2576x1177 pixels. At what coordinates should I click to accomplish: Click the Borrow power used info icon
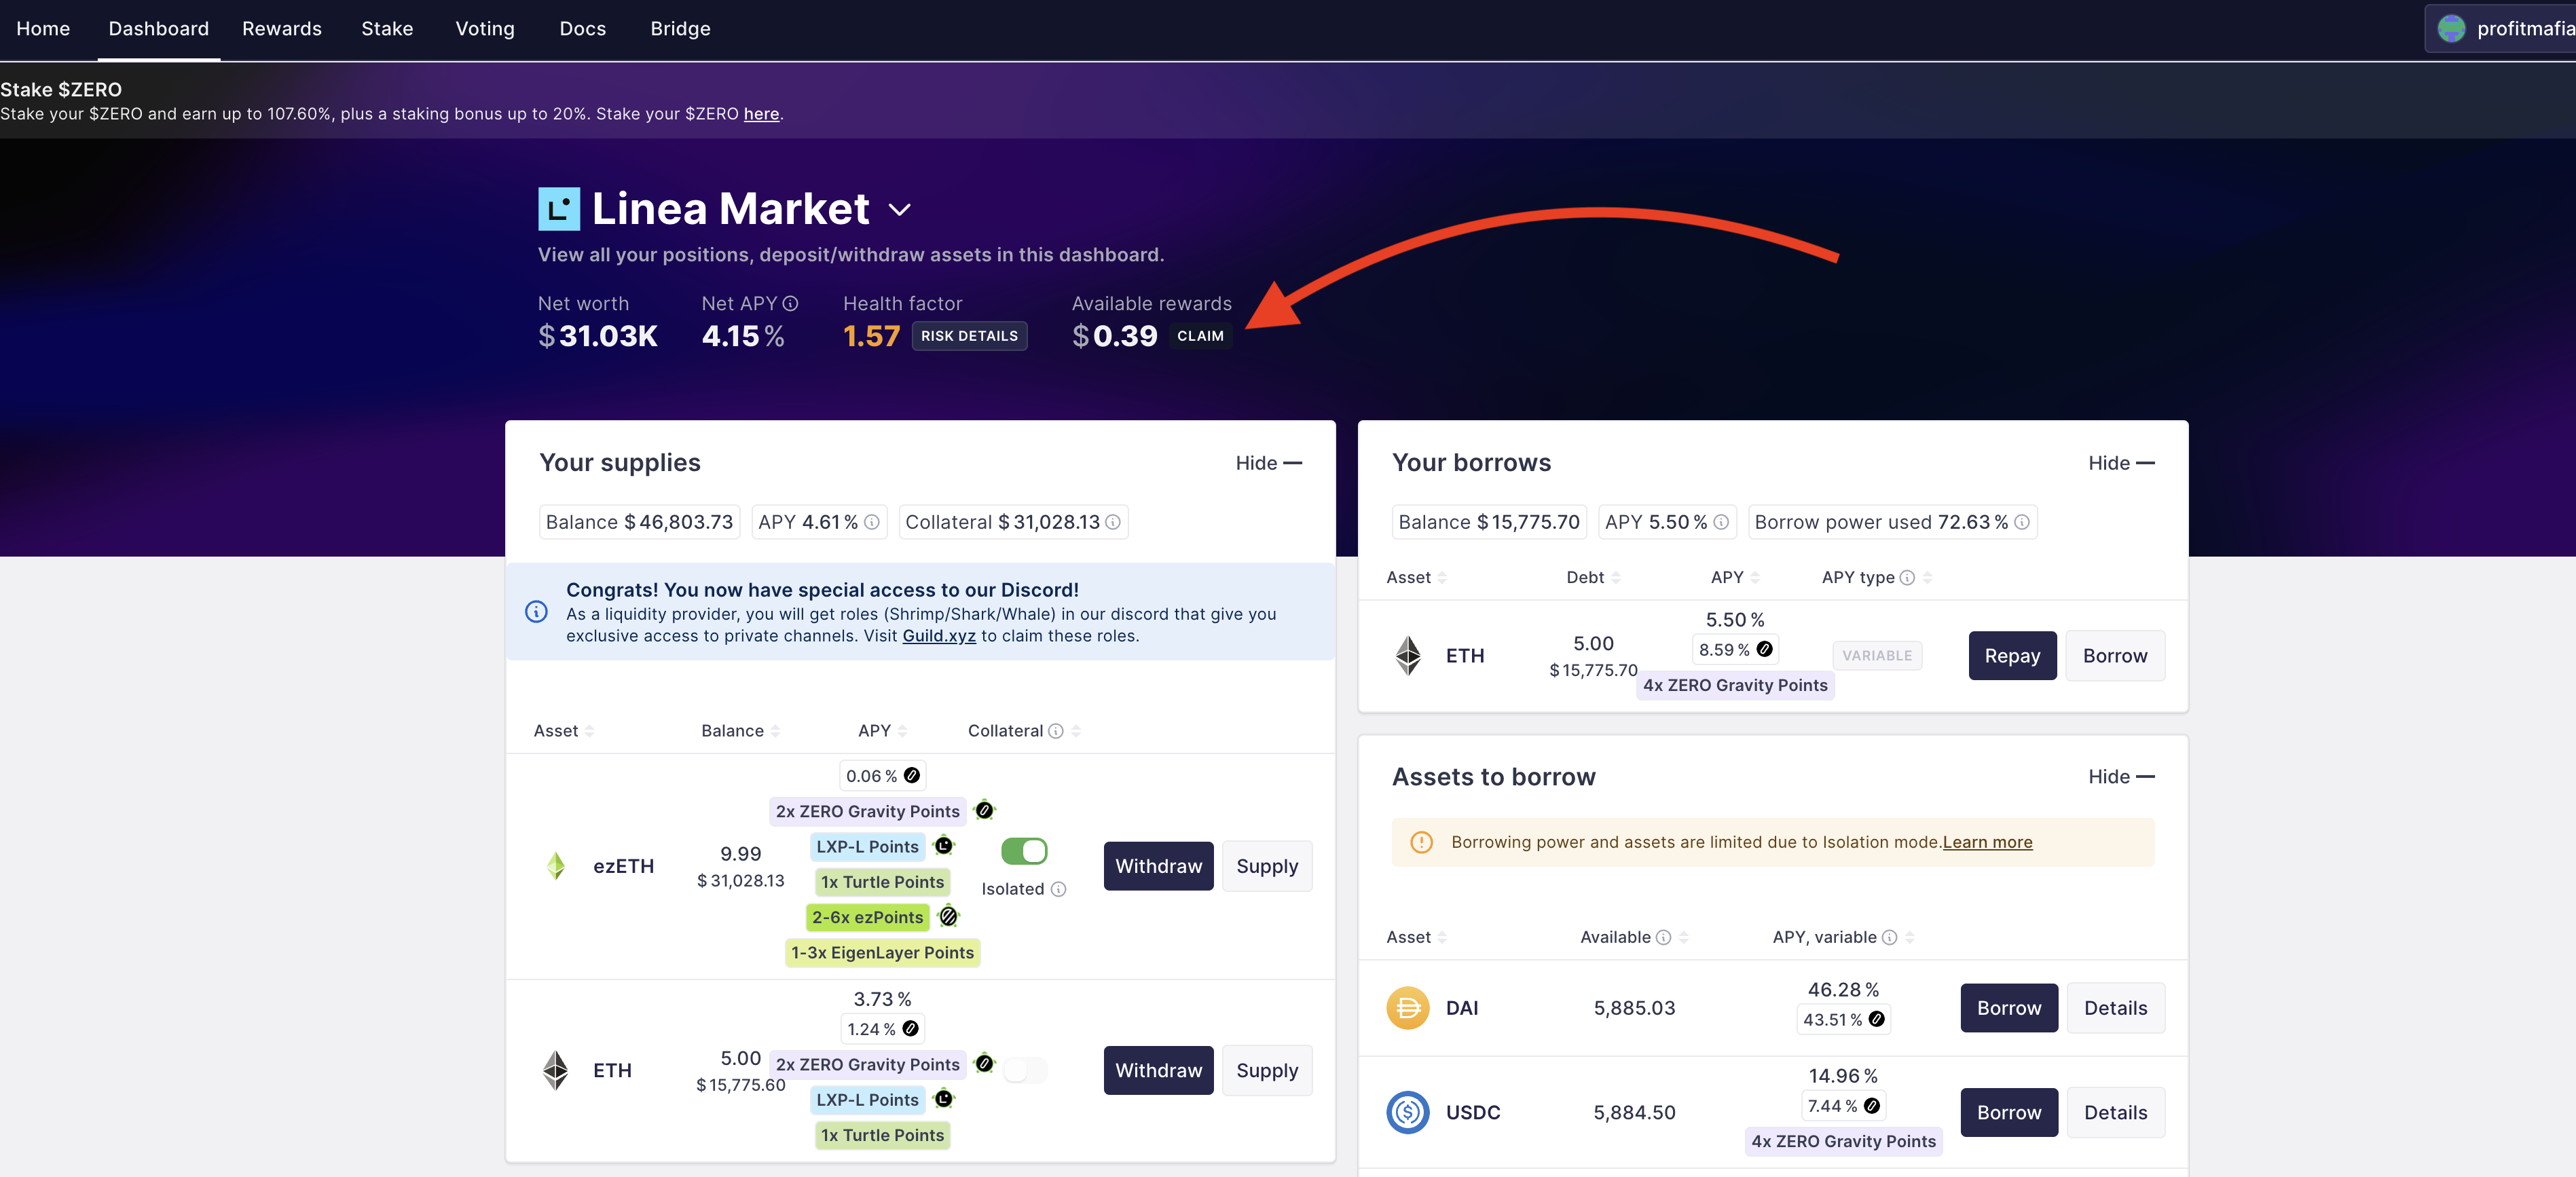pos(2021,522)
